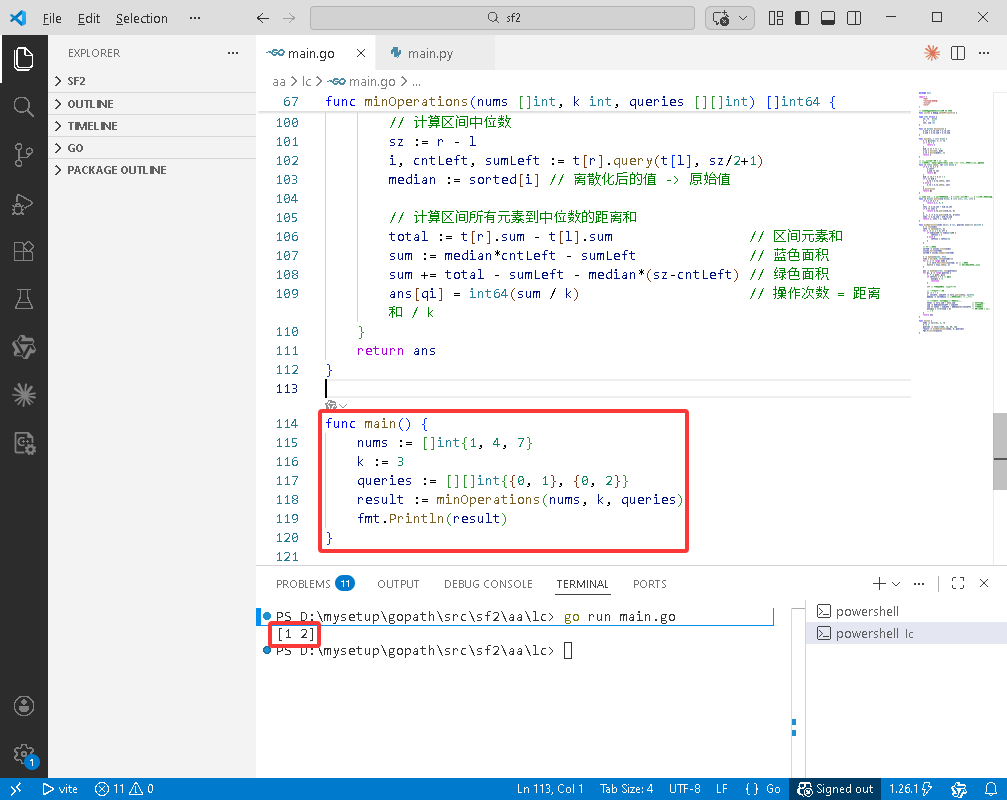Open the Customize Layout icon
The width and height of the screenshot is (1007, 800).
776,18
